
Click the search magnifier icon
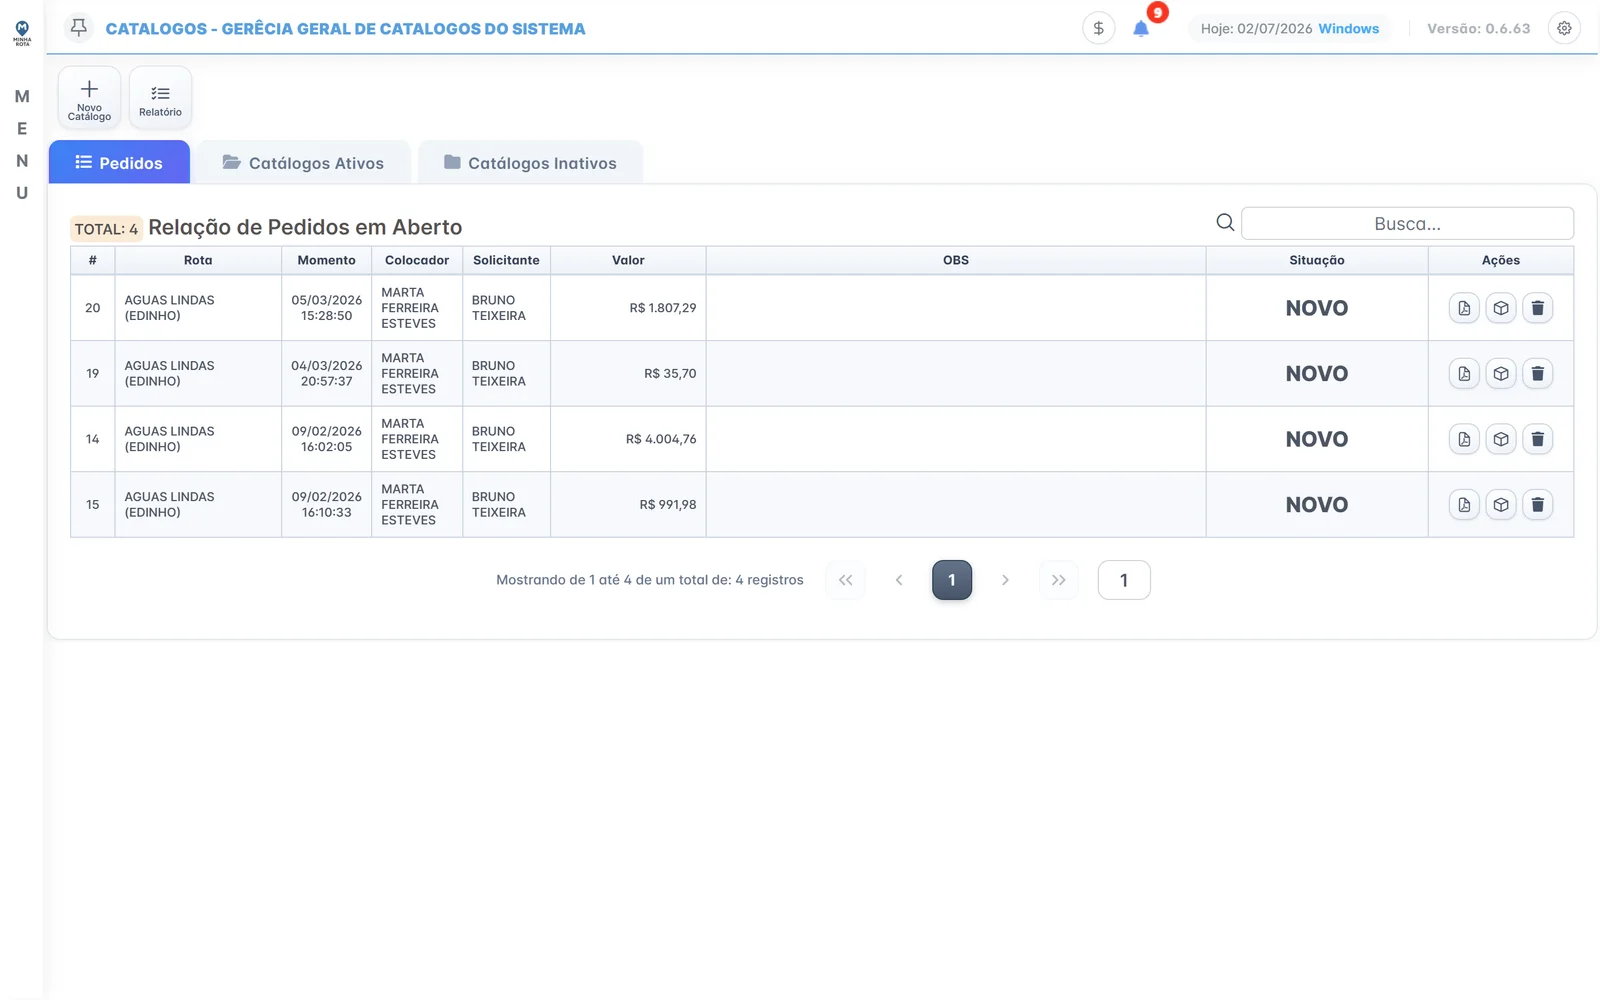(x=1225, y=222)
